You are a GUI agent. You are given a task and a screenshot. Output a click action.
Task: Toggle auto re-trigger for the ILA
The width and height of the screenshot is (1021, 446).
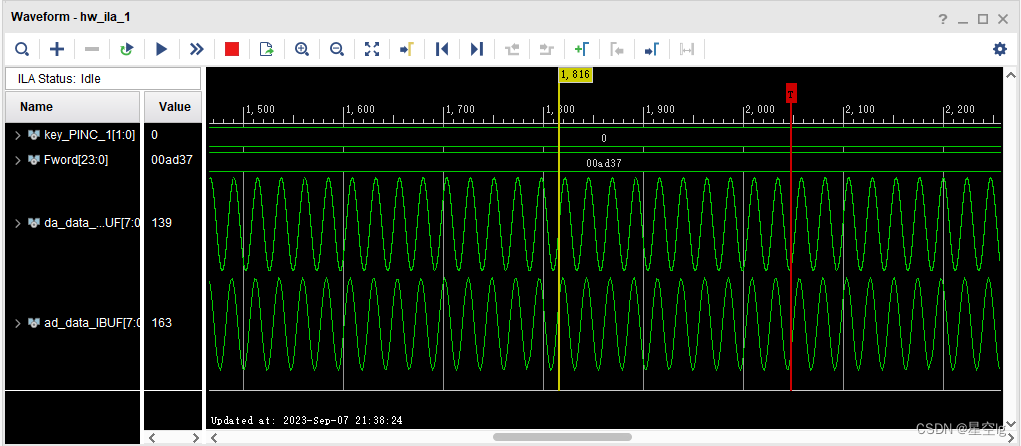click(127, 49)
